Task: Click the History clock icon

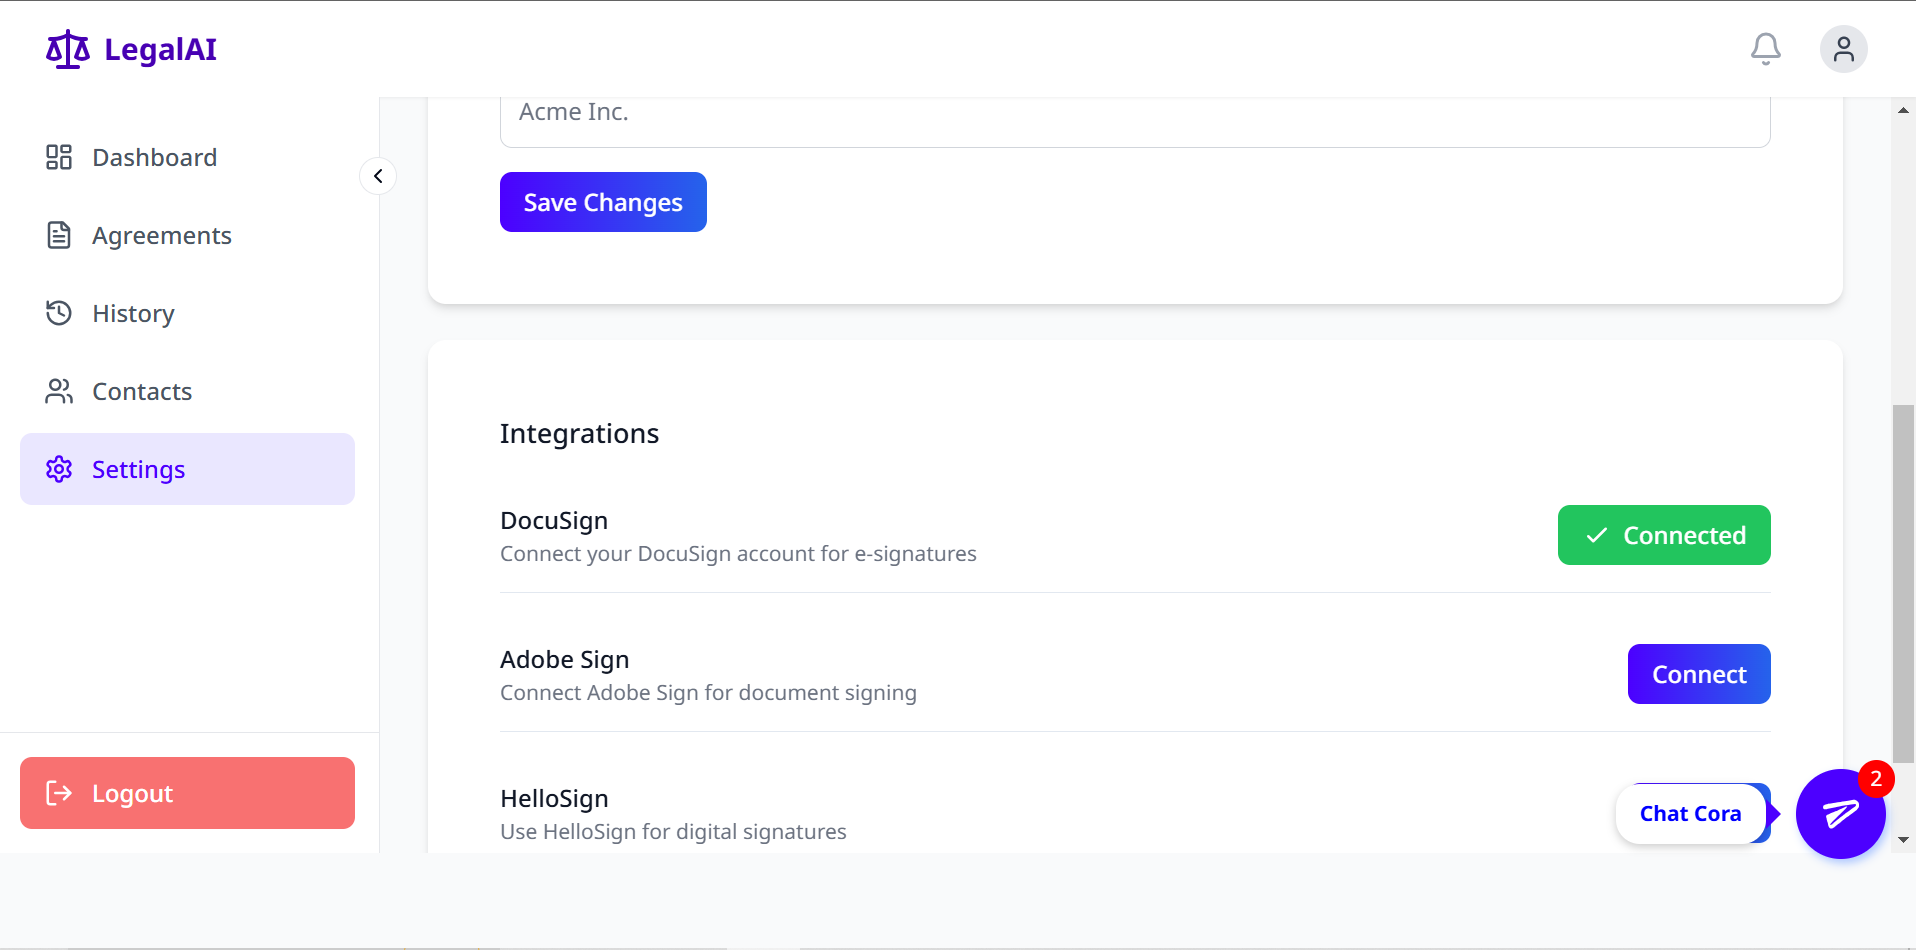Action: [x=59, y=313]
